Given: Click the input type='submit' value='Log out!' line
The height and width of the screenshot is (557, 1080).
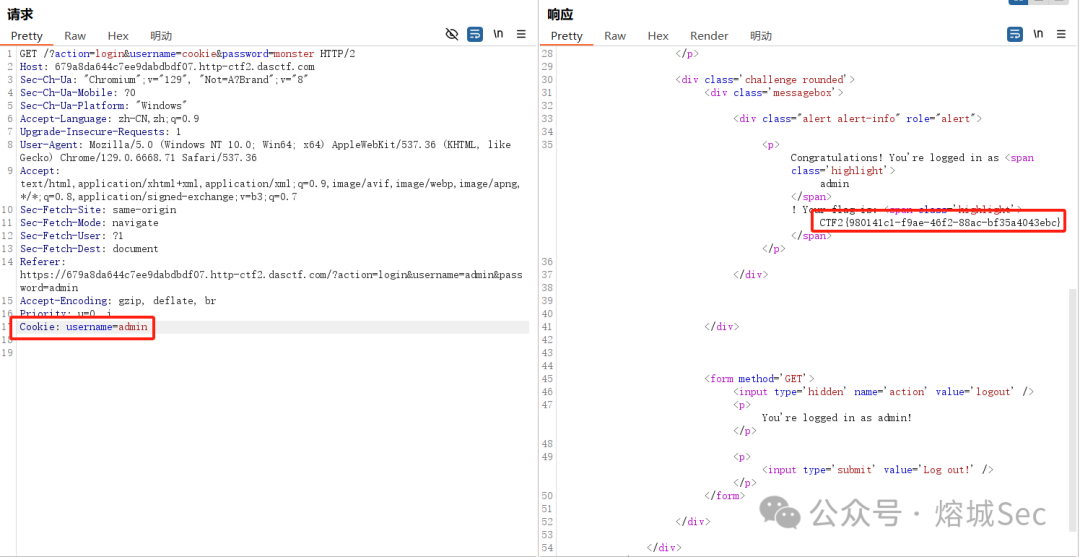Looking at the screenshot, I should (878, 471).
